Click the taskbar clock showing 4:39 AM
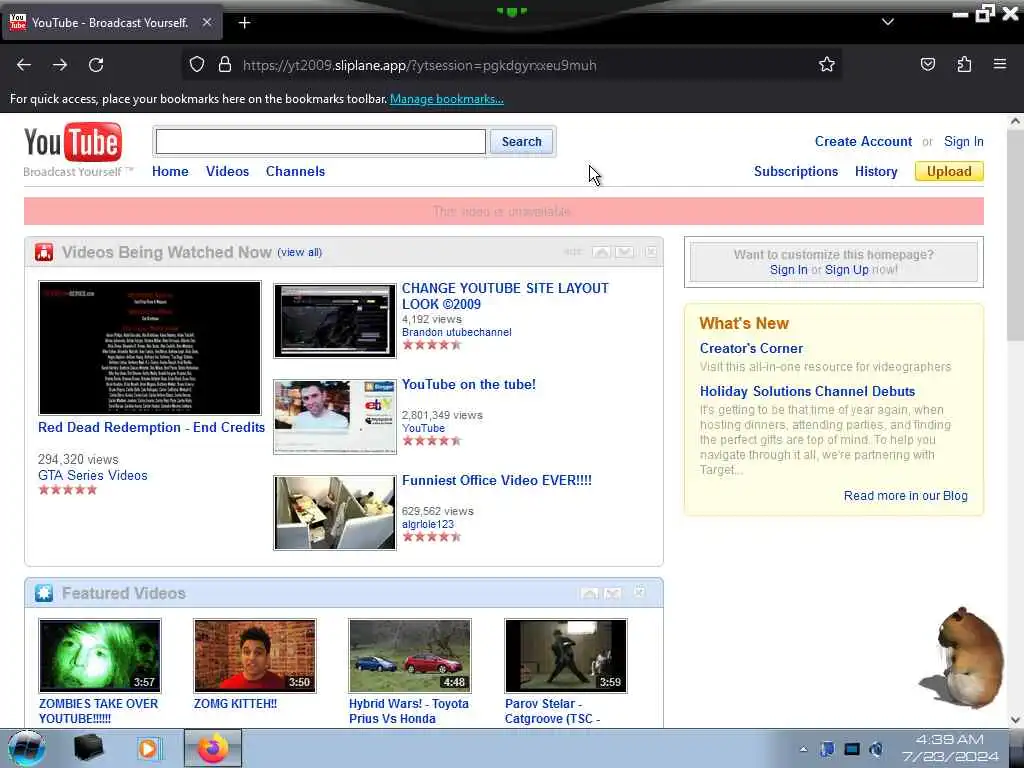This screenshot has height=768, width=1024. tap(950, 748)
